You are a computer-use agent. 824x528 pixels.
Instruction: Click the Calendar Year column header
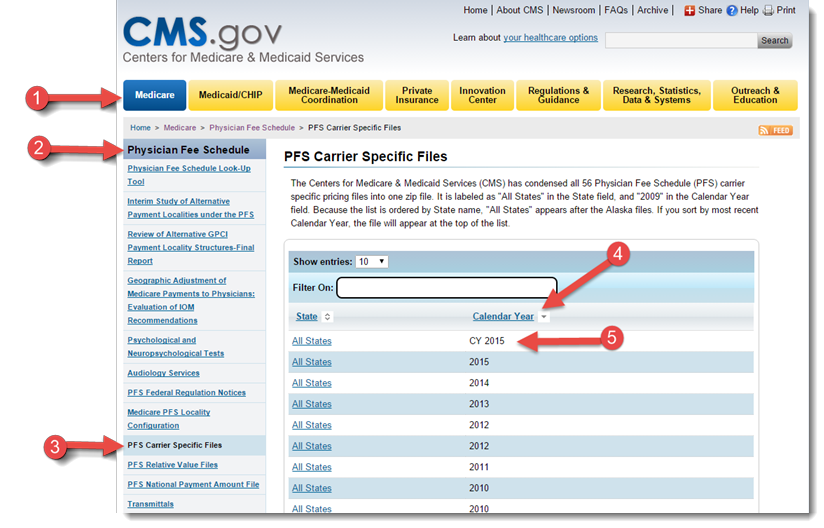[503, 316]
